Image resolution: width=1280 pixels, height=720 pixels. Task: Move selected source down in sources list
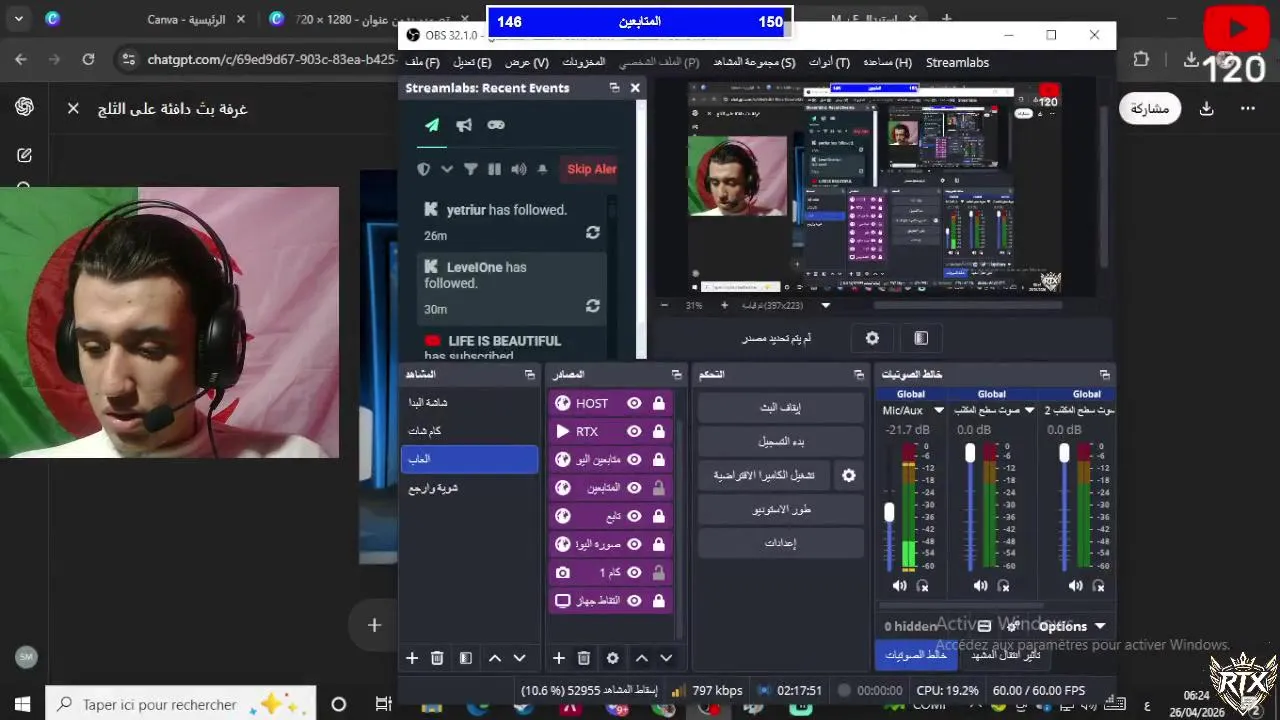point(666,658)
